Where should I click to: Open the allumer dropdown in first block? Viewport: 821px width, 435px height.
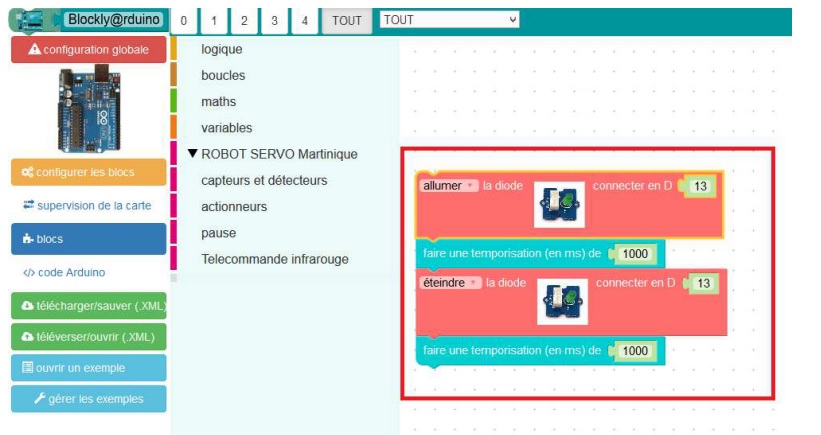tap(449, 186)
